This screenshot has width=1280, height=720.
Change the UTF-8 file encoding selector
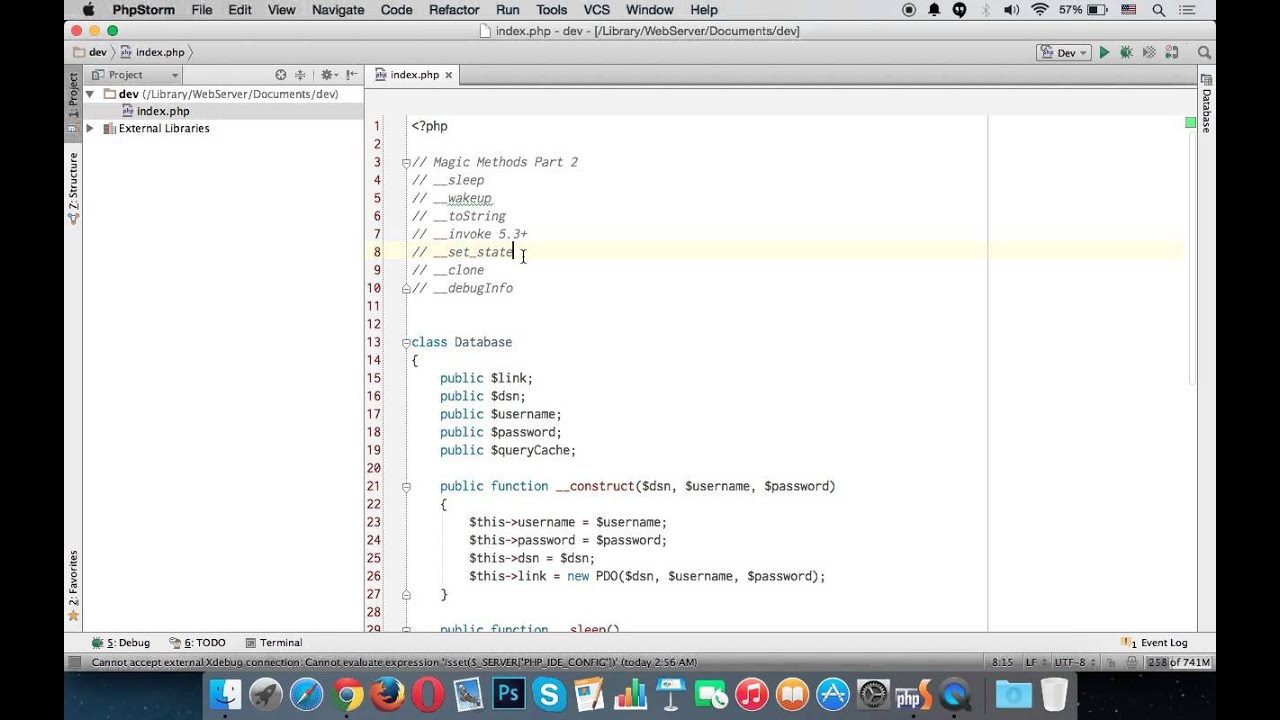1073,662
